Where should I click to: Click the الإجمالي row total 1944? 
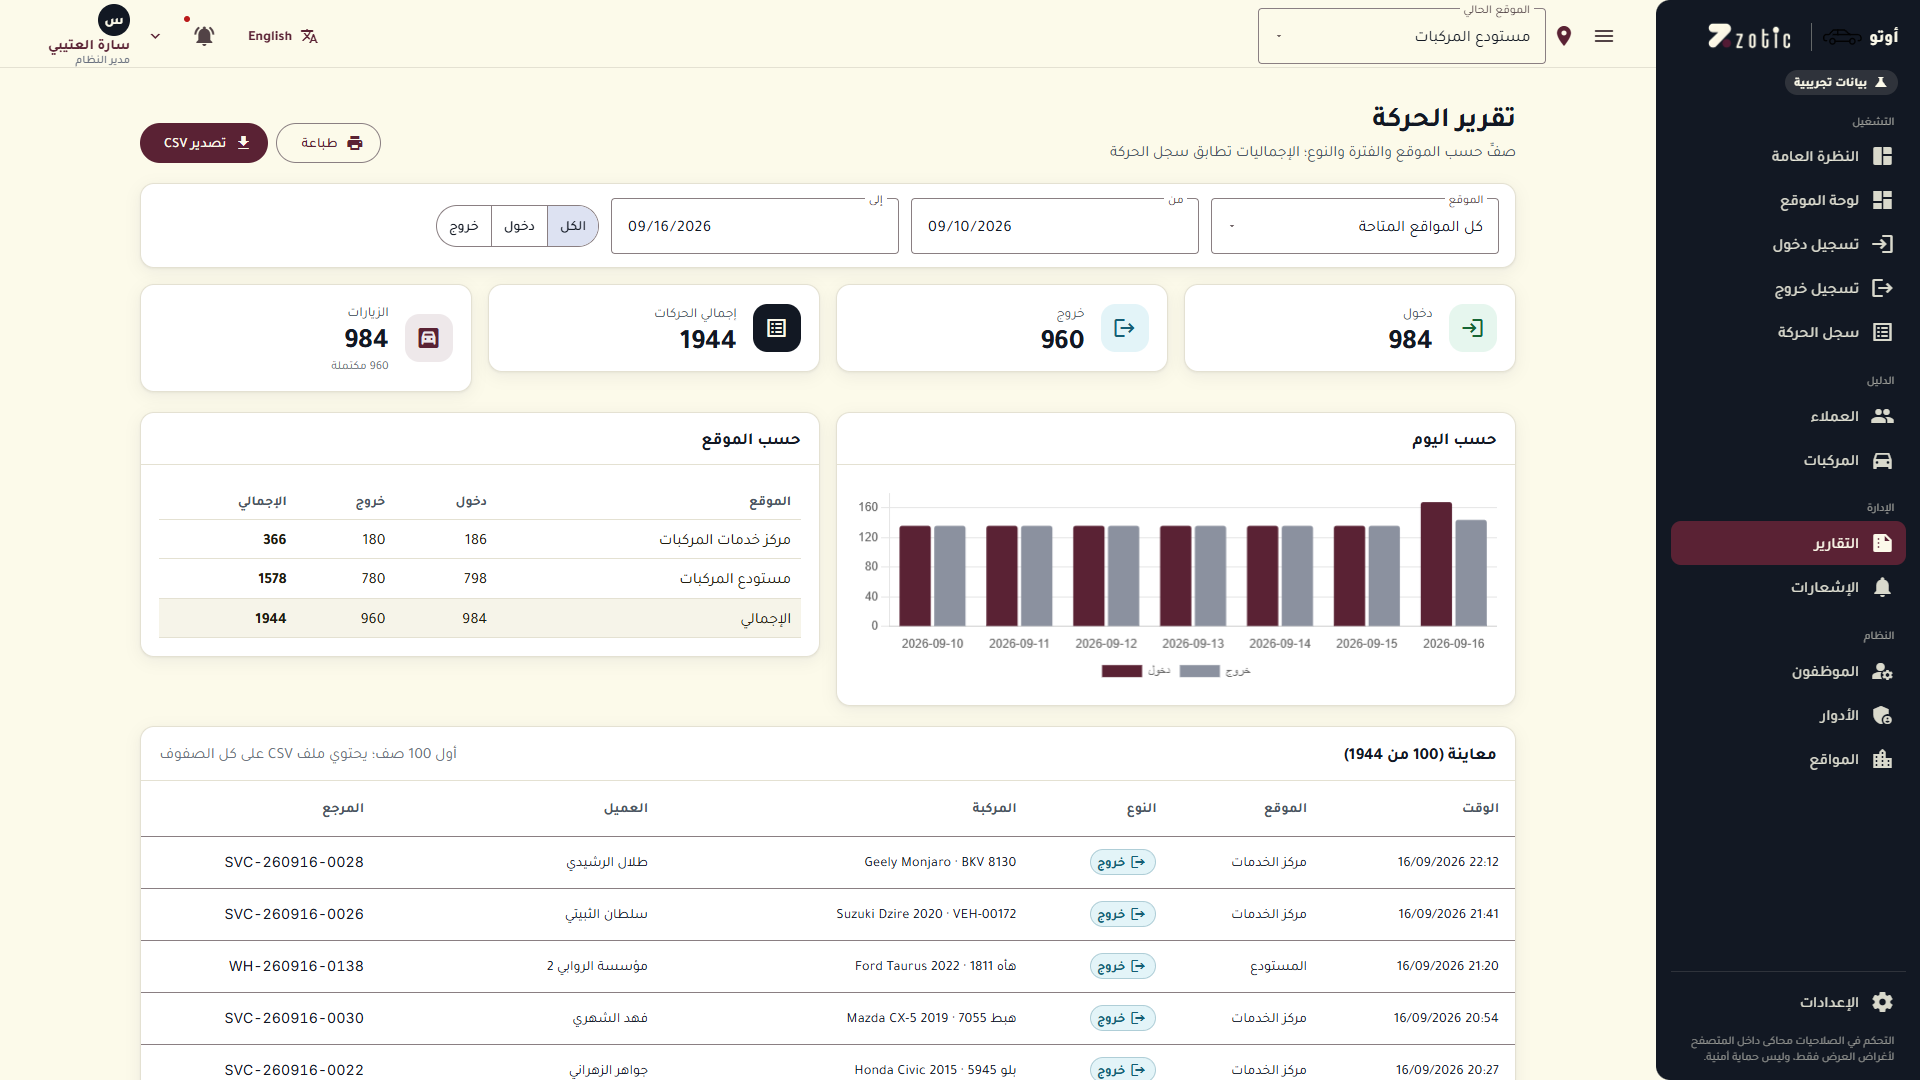(x=271, y=618)
